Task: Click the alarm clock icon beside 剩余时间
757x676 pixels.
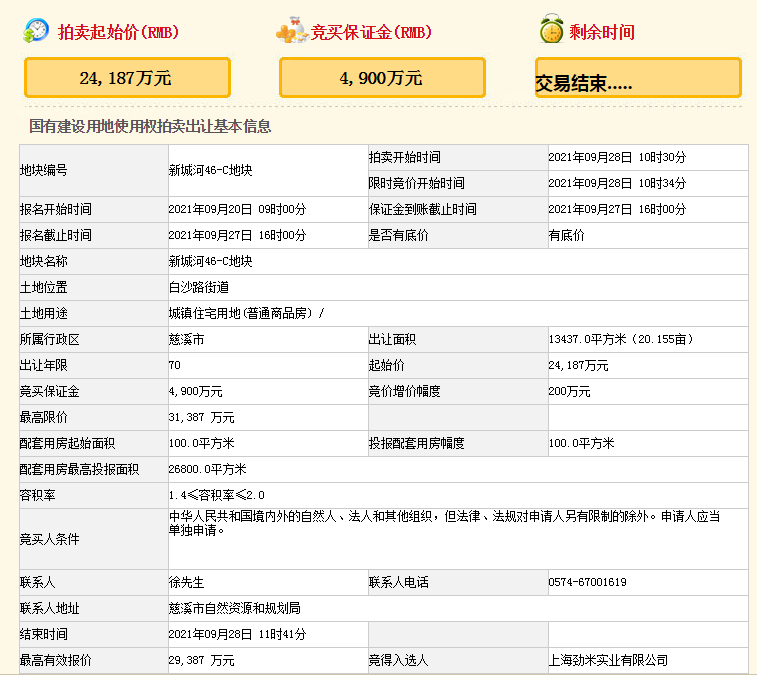Action: click(x=551, y=31)
